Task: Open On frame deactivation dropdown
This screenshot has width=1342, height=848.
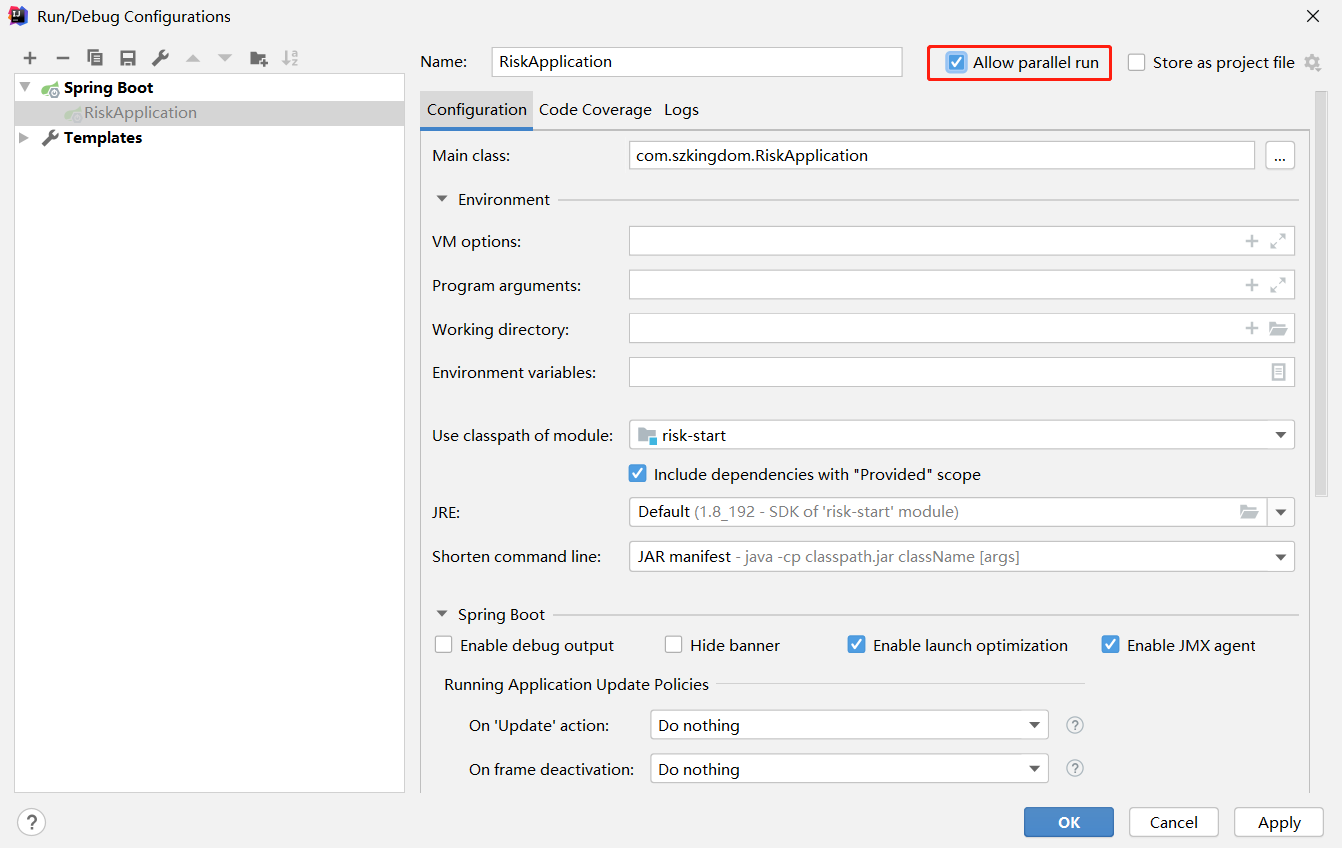Action: [x=849, y=769]
